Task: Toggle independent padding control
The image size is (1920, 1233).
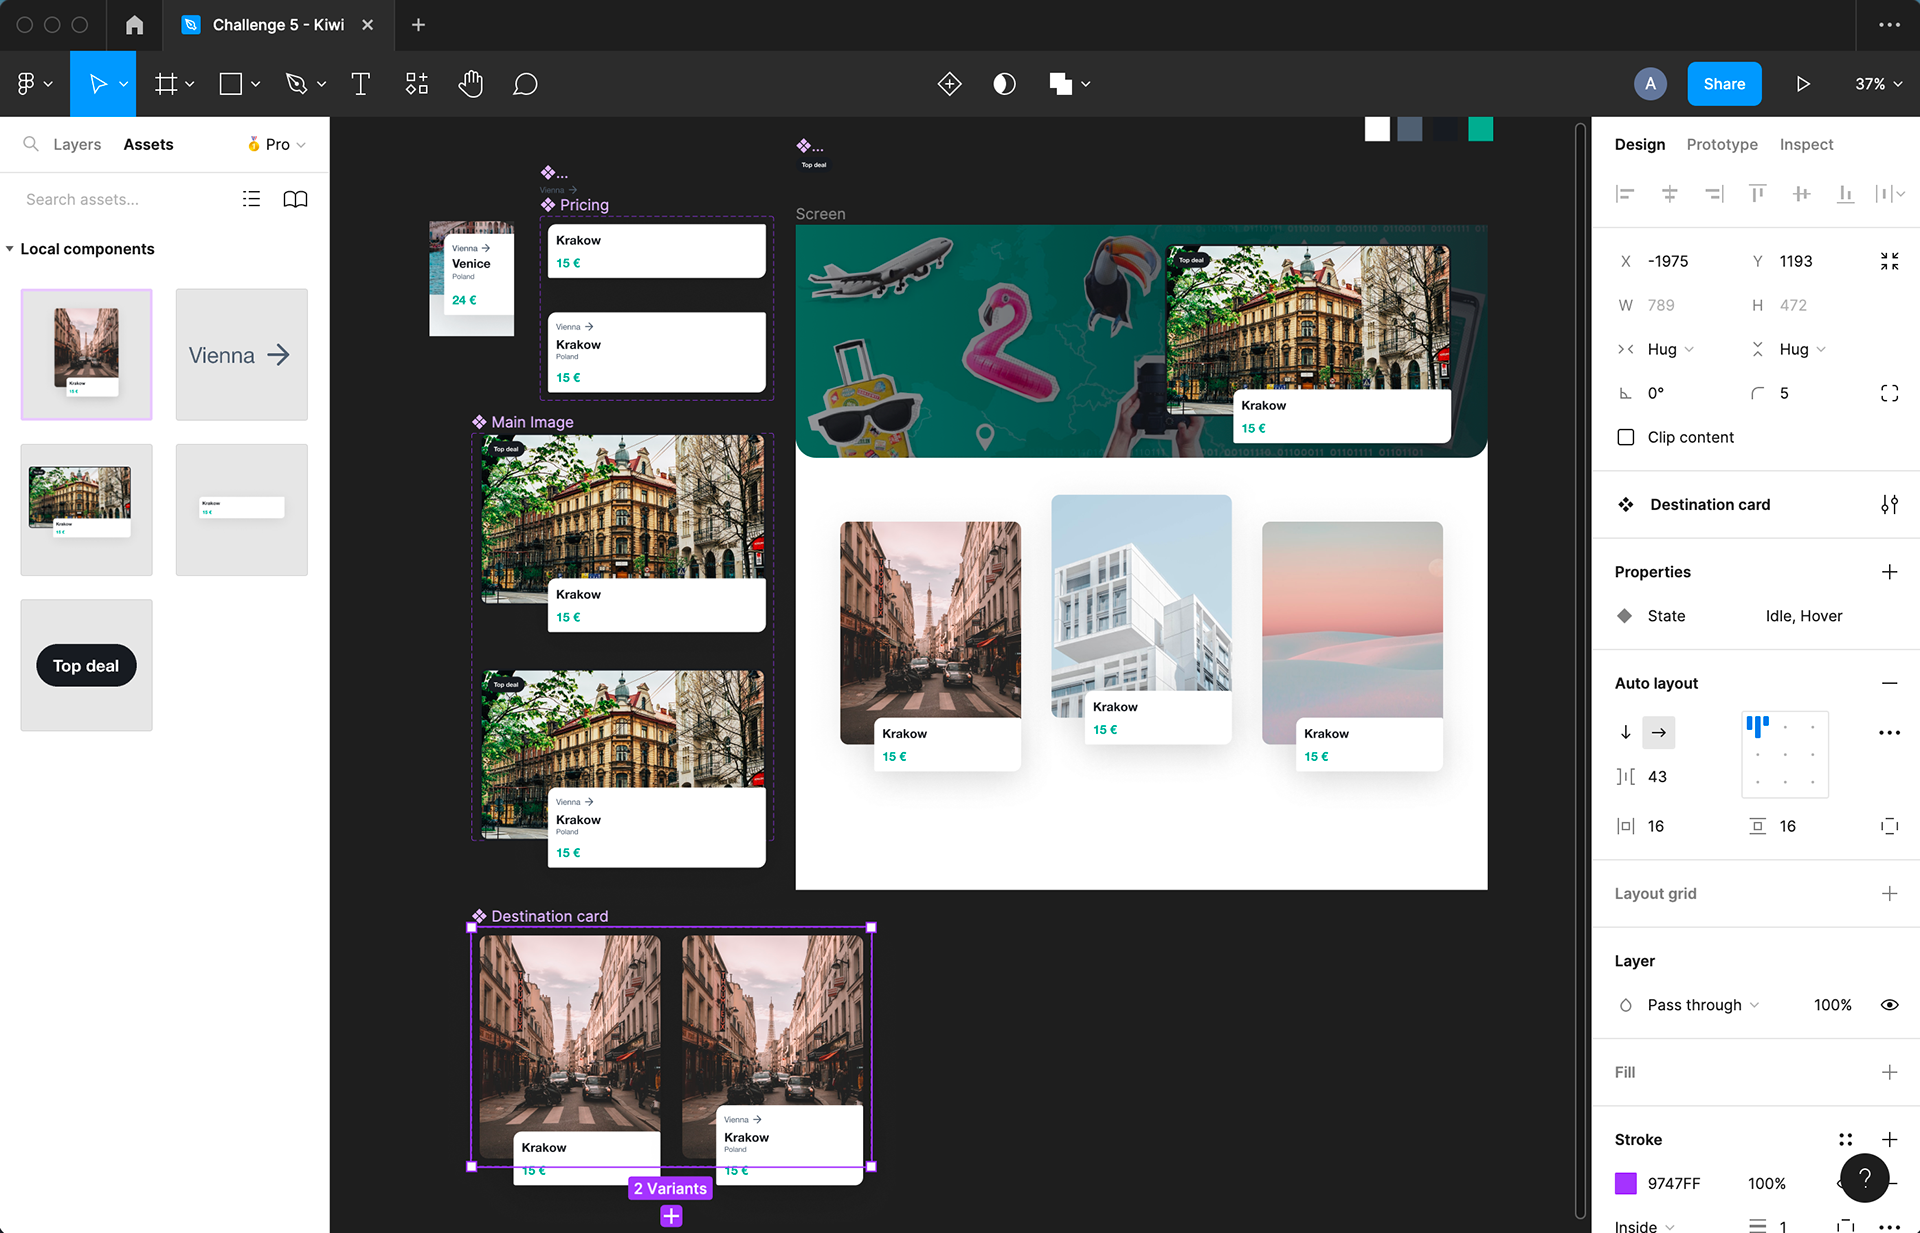Action: [x=1889, y=826]
